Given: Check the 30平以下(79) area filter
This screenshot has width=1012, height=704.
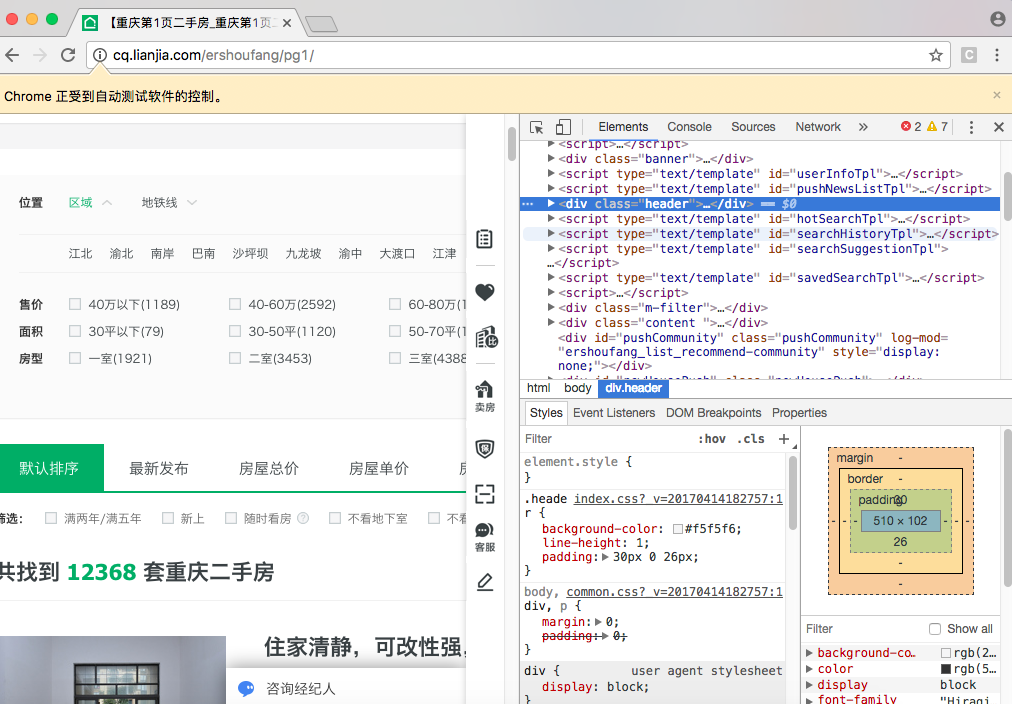Looking at the screenshot, I should [75, 331].
